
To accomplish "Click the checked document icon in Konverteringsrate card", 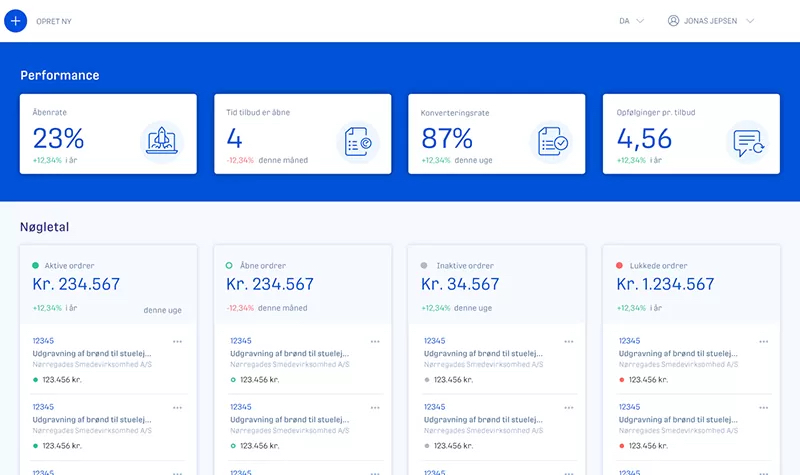I will tap(550, 142).
